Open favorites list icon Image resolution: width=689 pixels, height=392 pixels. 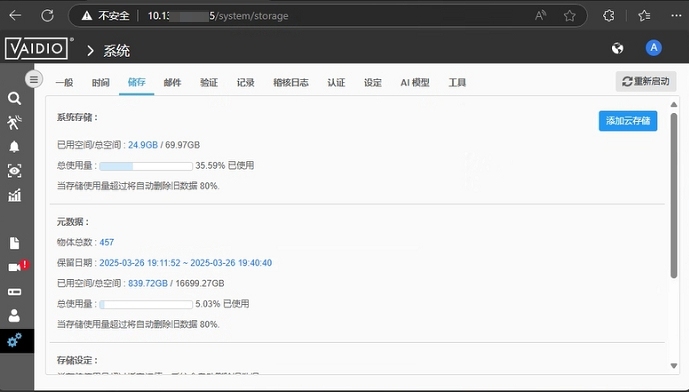(x=644, y=16)
